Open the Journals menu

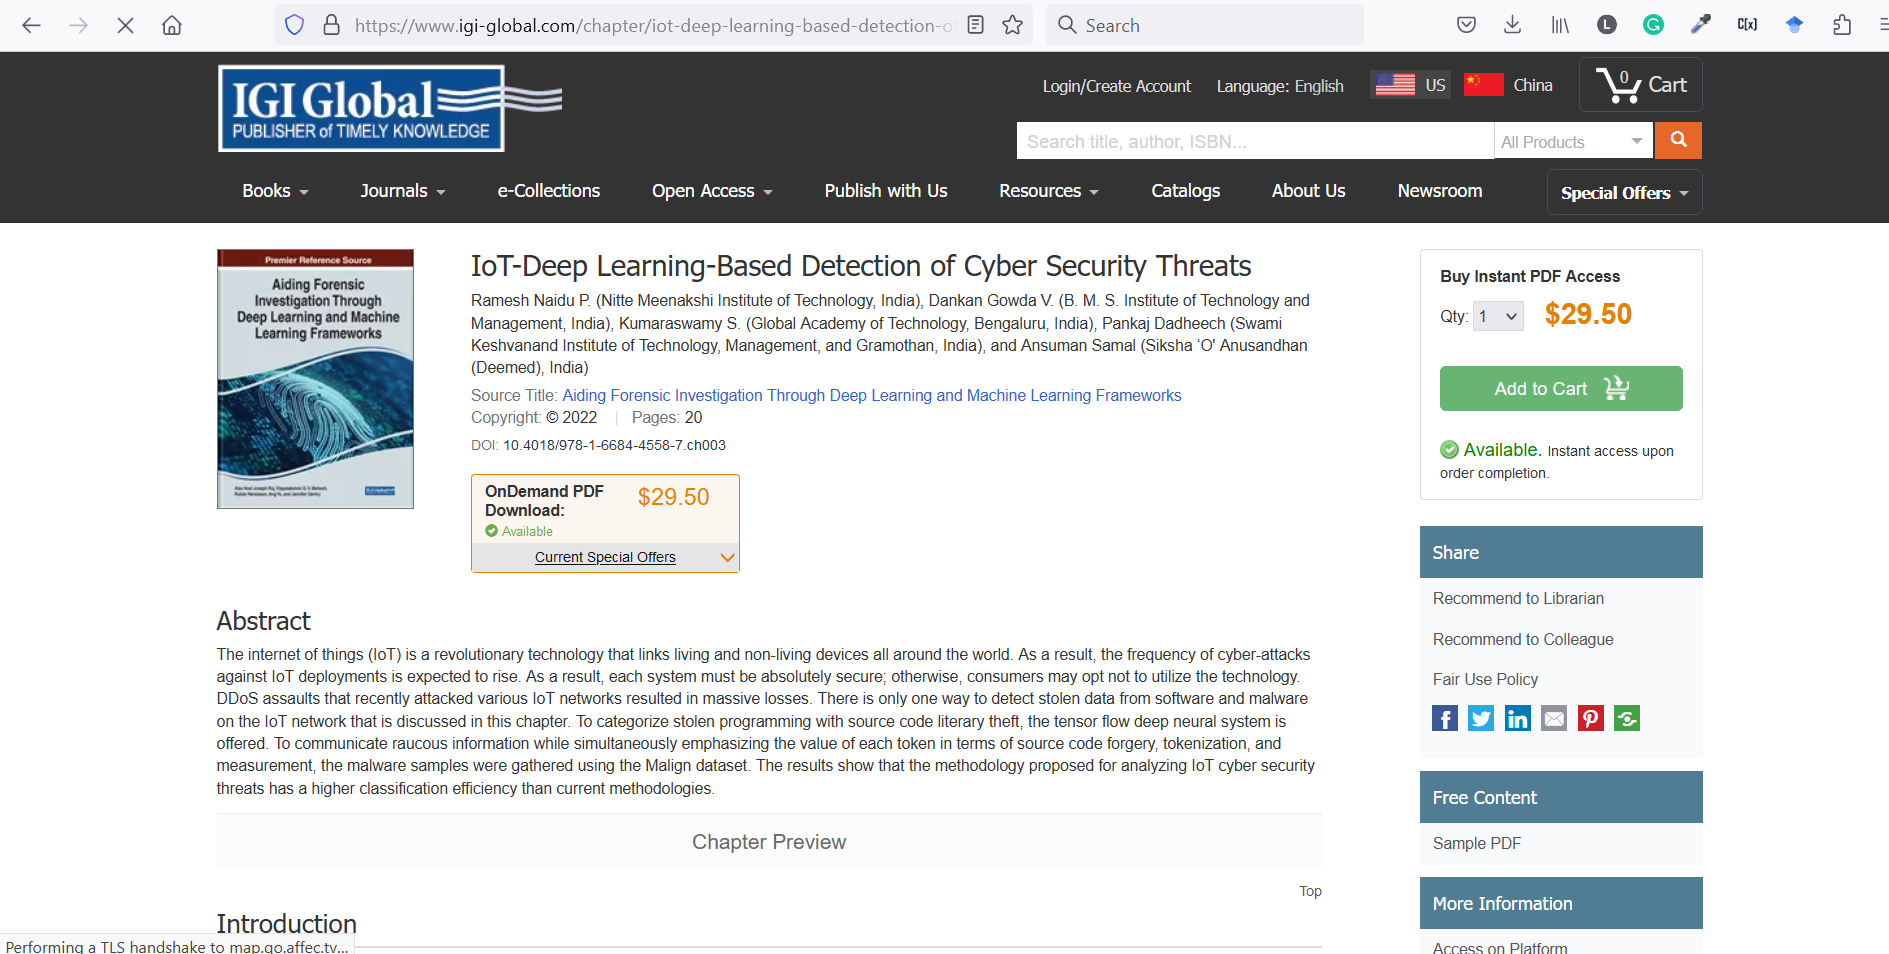[x=403, y=191]
